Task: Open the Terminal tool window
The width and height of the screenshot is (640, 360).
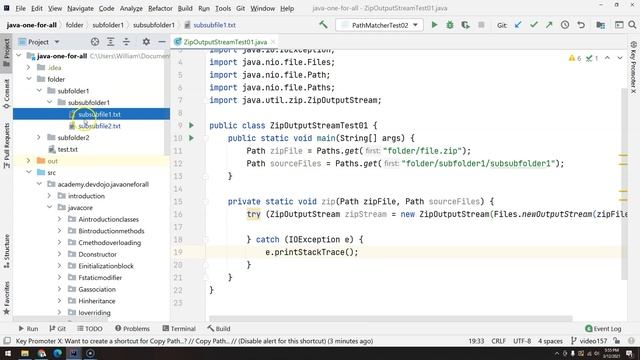Action: click(179, 329)
